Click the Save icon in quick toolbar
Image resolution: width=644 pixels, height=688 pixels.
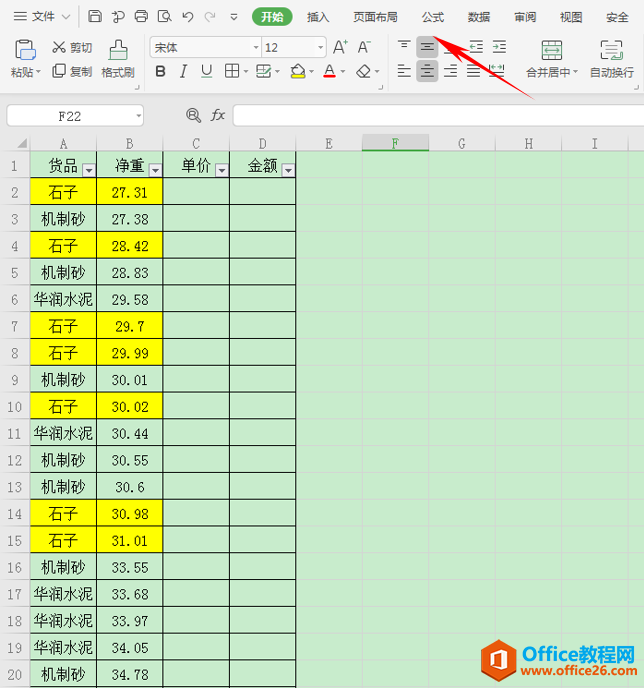pyautogui.click(x=95, y=17)
